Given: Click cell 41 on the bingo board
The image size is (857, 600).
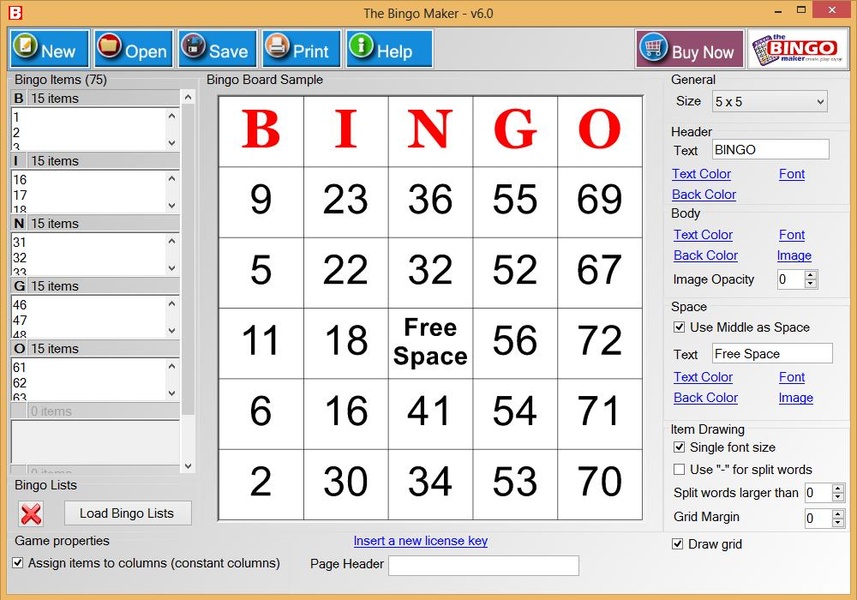Looking at the screenshot, I should tap(430, 413).
